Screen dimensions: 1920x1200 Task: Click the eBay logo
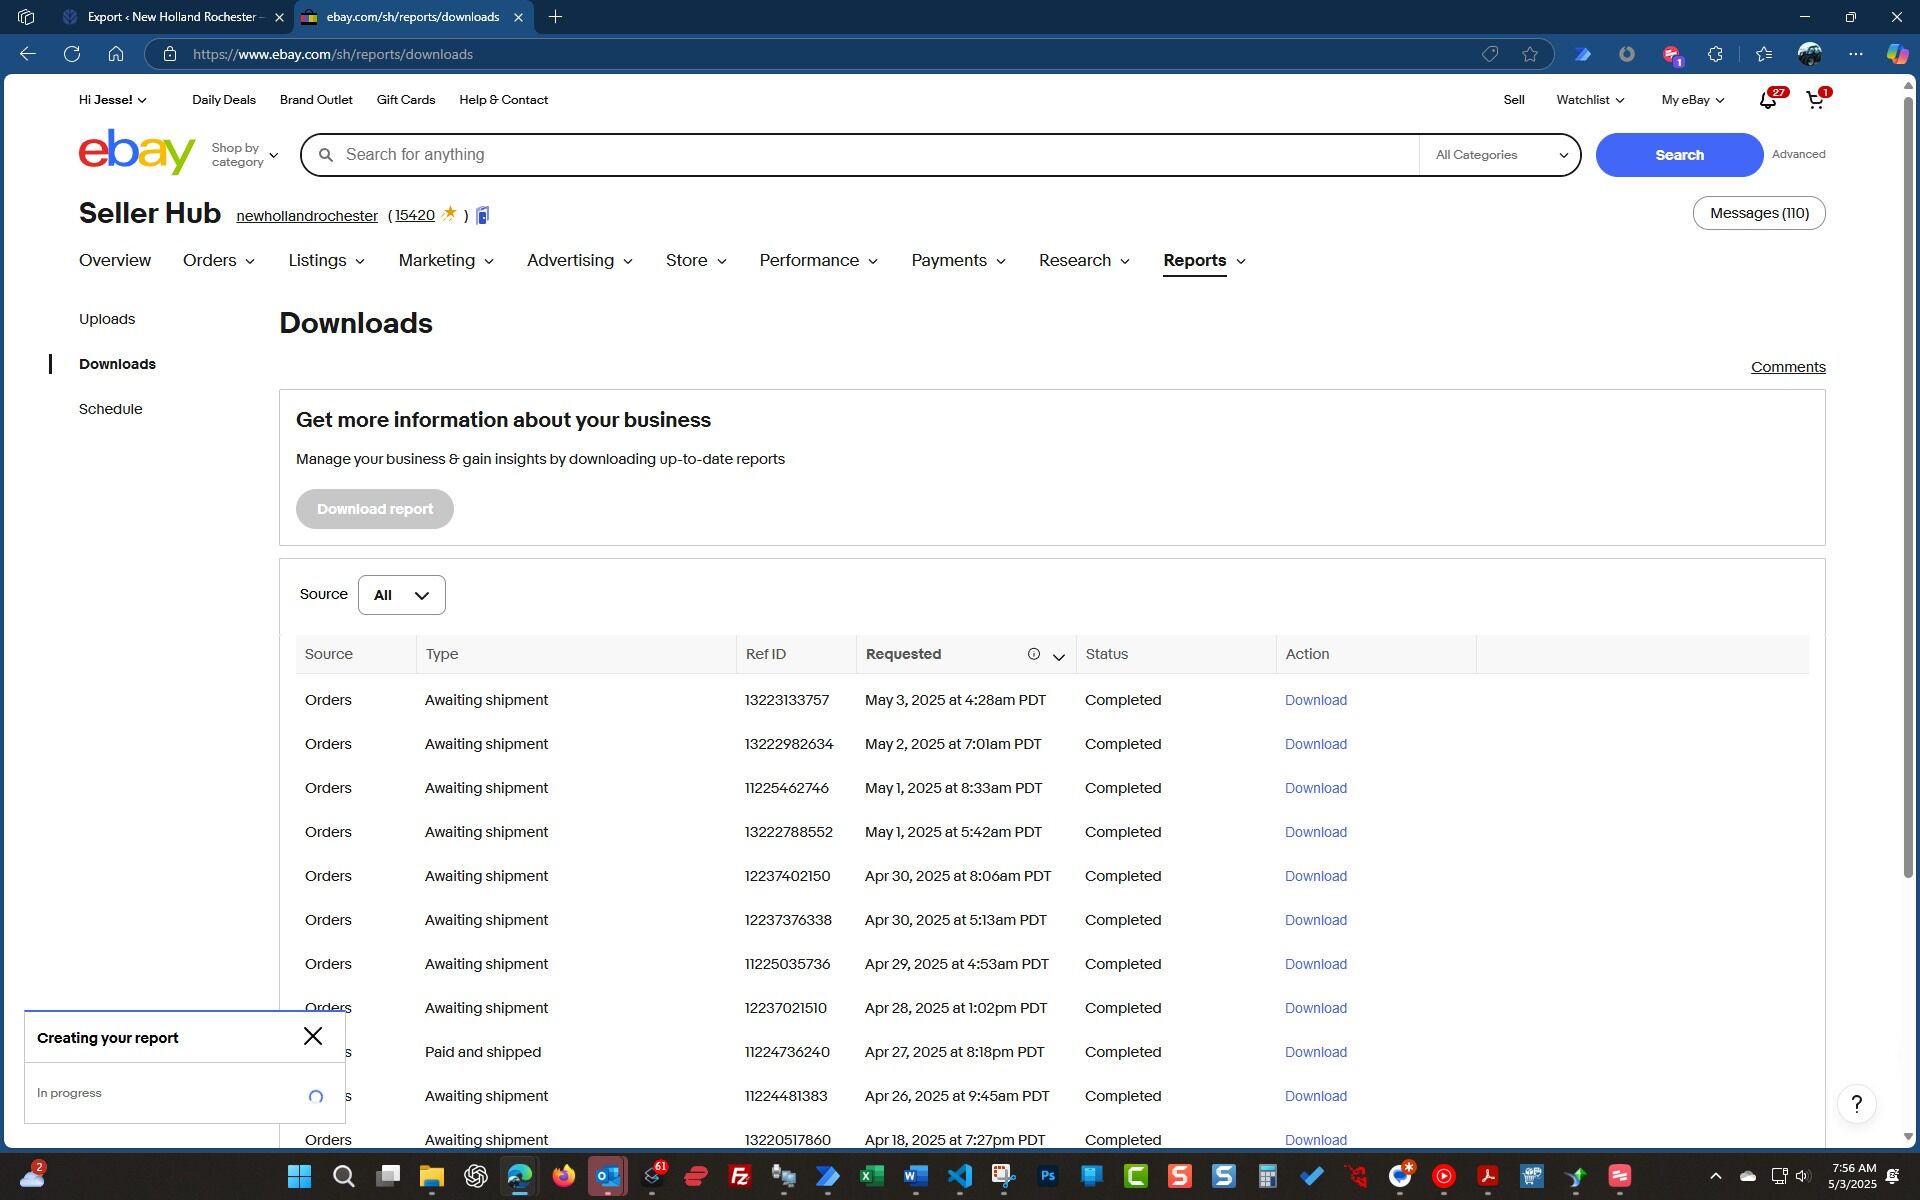(x=137, y=153)
